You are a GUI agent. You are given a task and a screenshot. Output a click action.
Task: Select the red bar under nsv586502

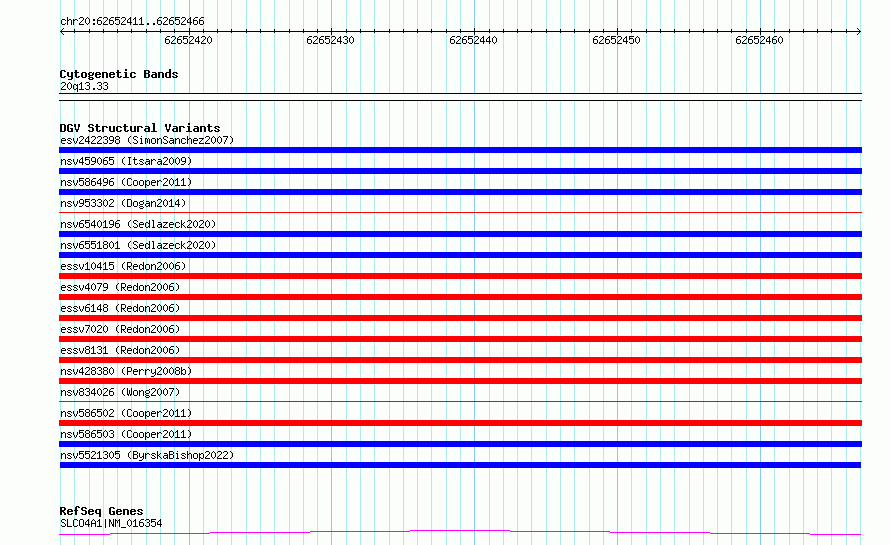click(460, 423)
